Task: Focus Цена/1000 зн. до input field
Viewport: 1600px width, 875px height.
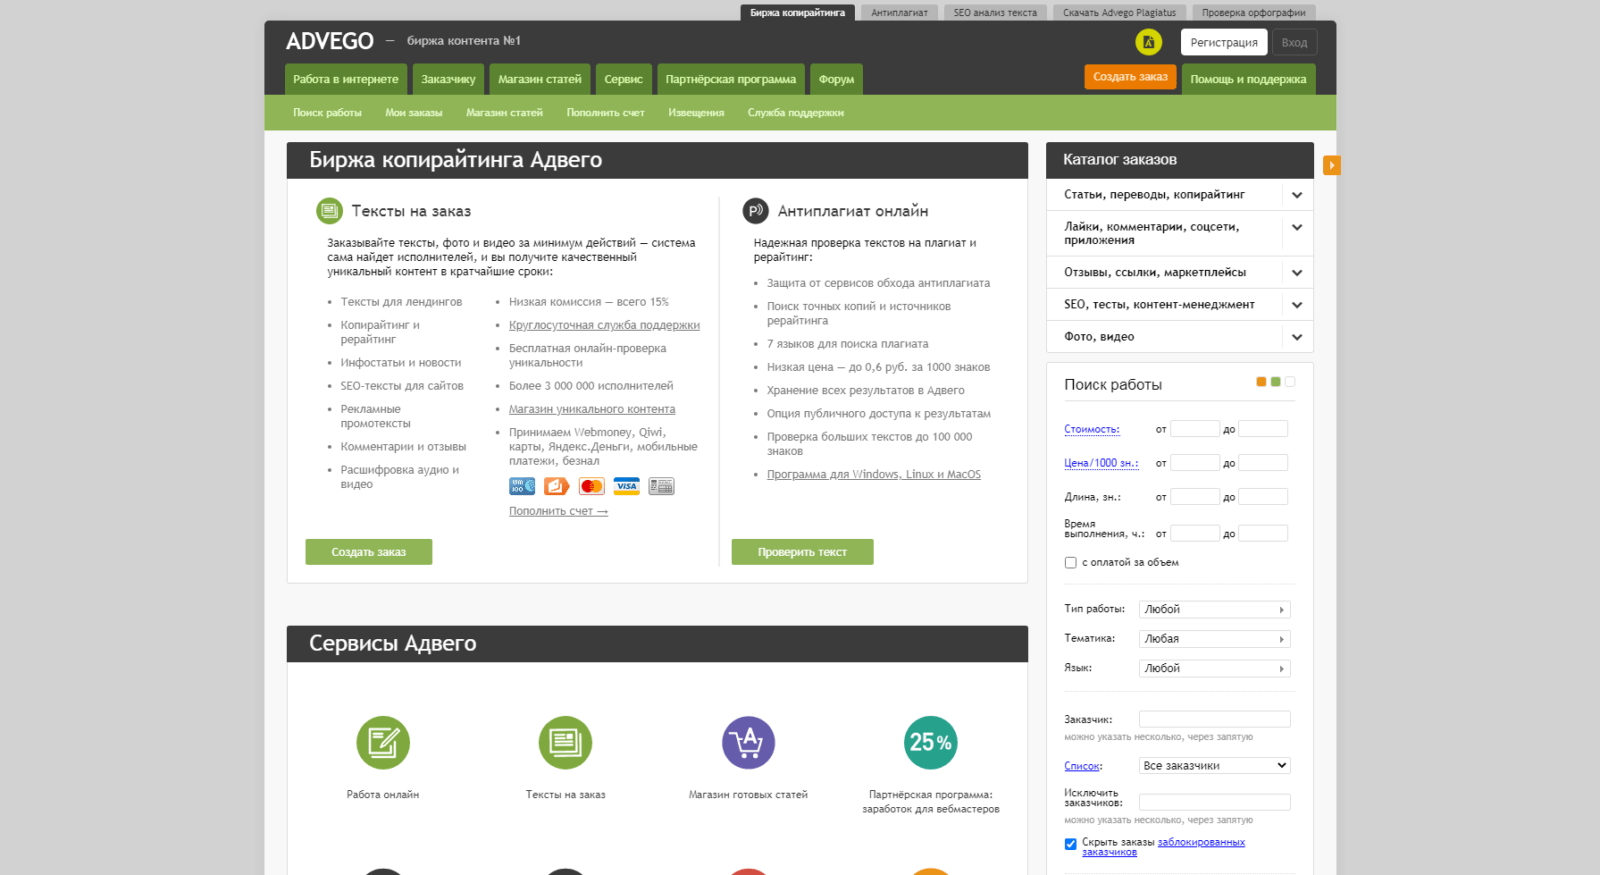Action: pyautogui.click(x=1263, y=463)
